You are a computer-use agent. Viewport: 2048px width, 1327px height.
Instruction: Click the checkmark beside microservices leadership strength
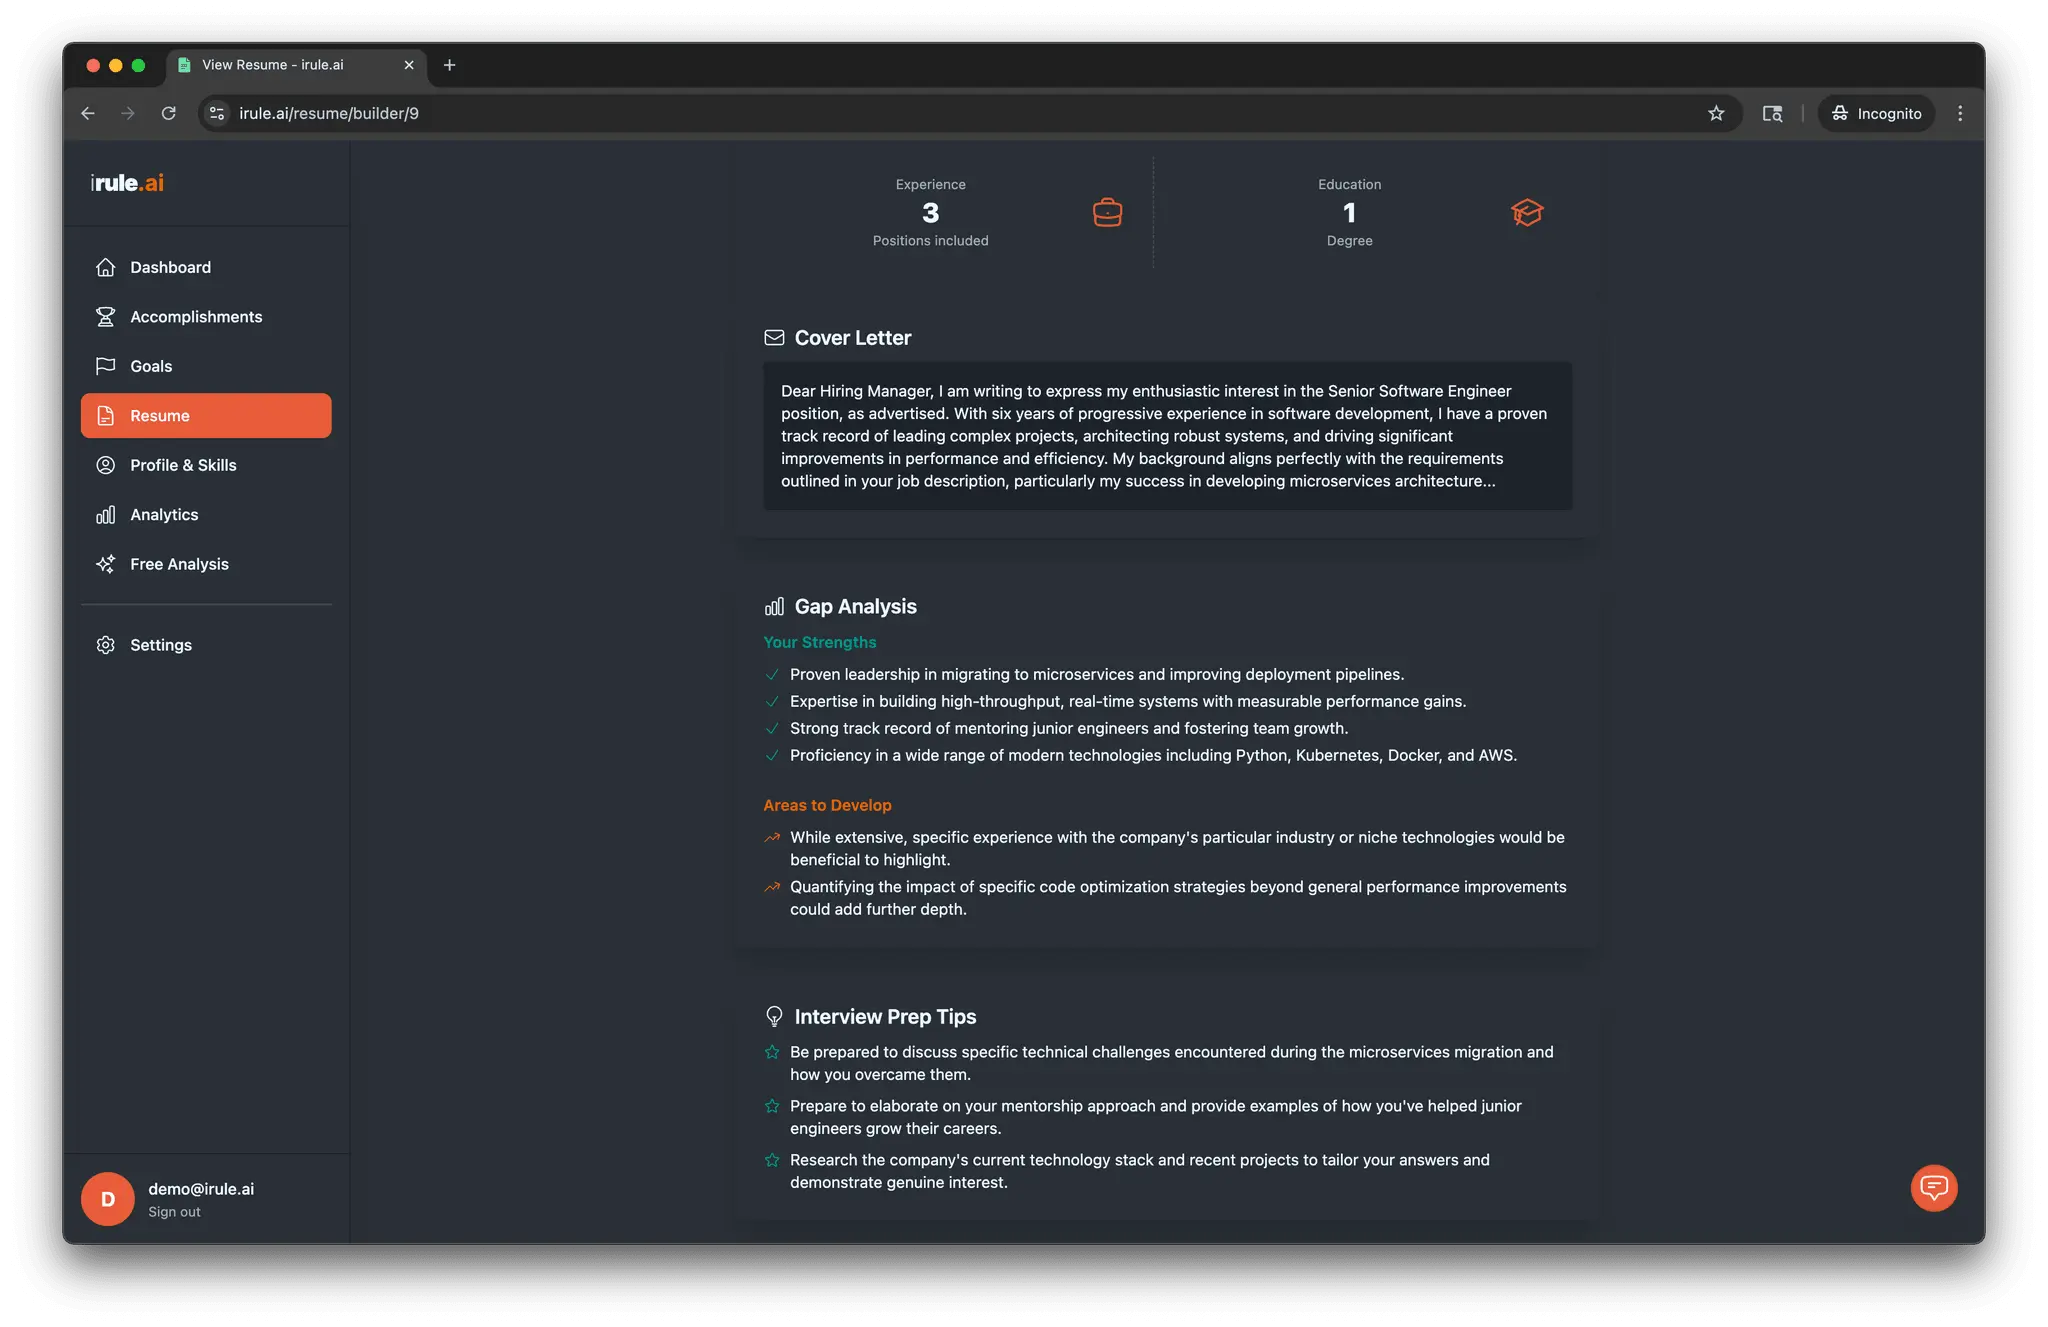[x=772, y=674]
